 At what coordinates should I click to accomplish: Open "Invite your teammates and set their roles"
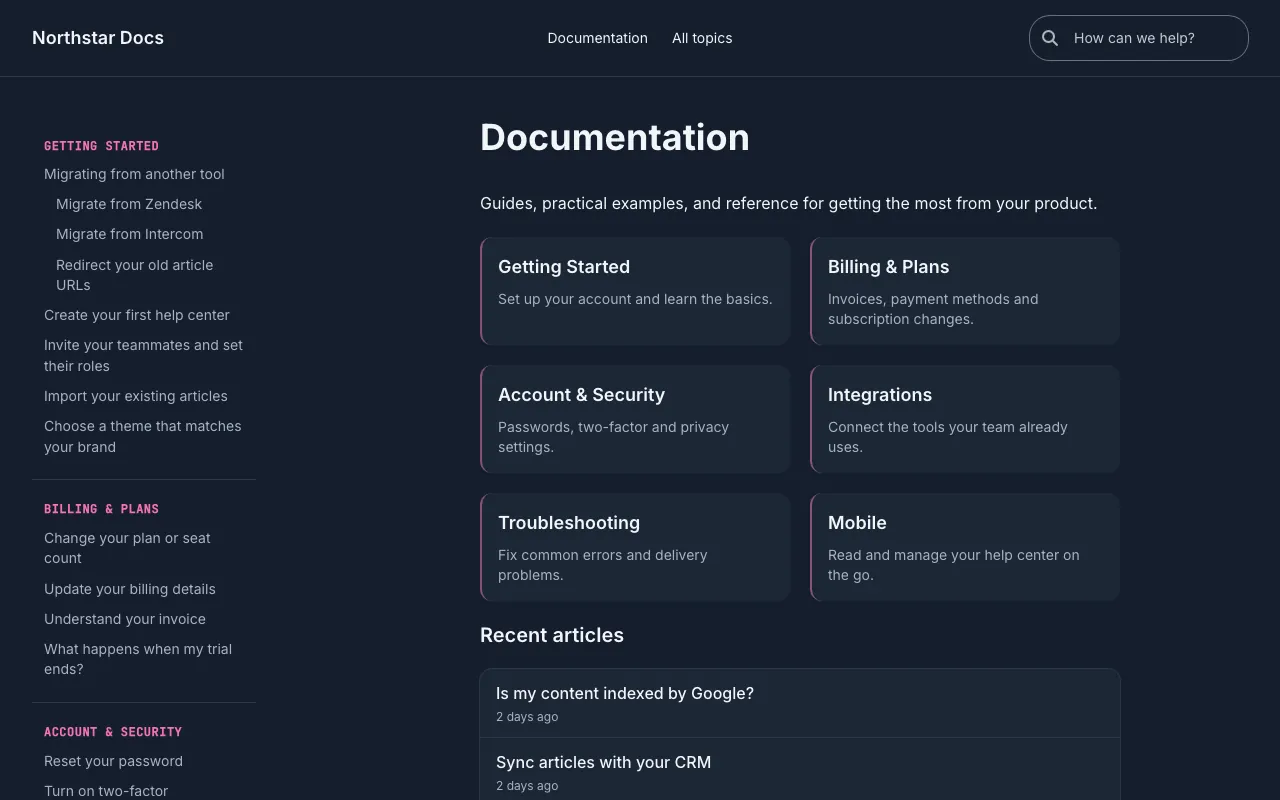pos(143,355)
